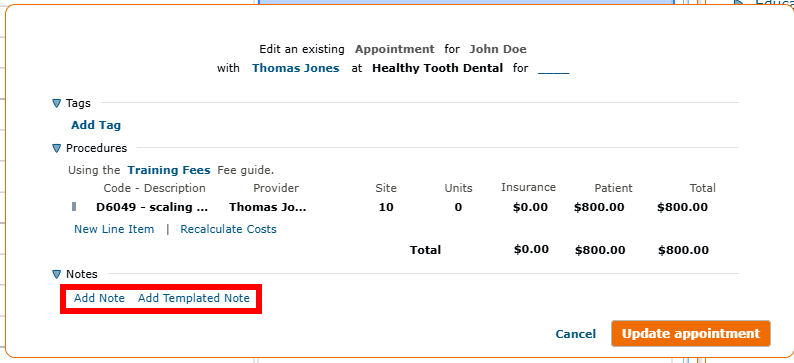The height and width of the screenshot is (363, 794).
Task: Collapse the Tags section triangle
Action: point(56,103)
